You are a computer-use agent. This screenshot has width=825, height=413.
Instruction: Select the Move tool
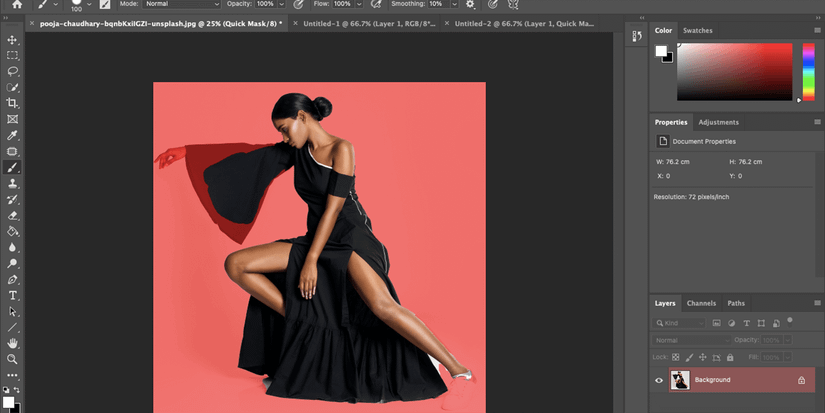click(13, 40)
